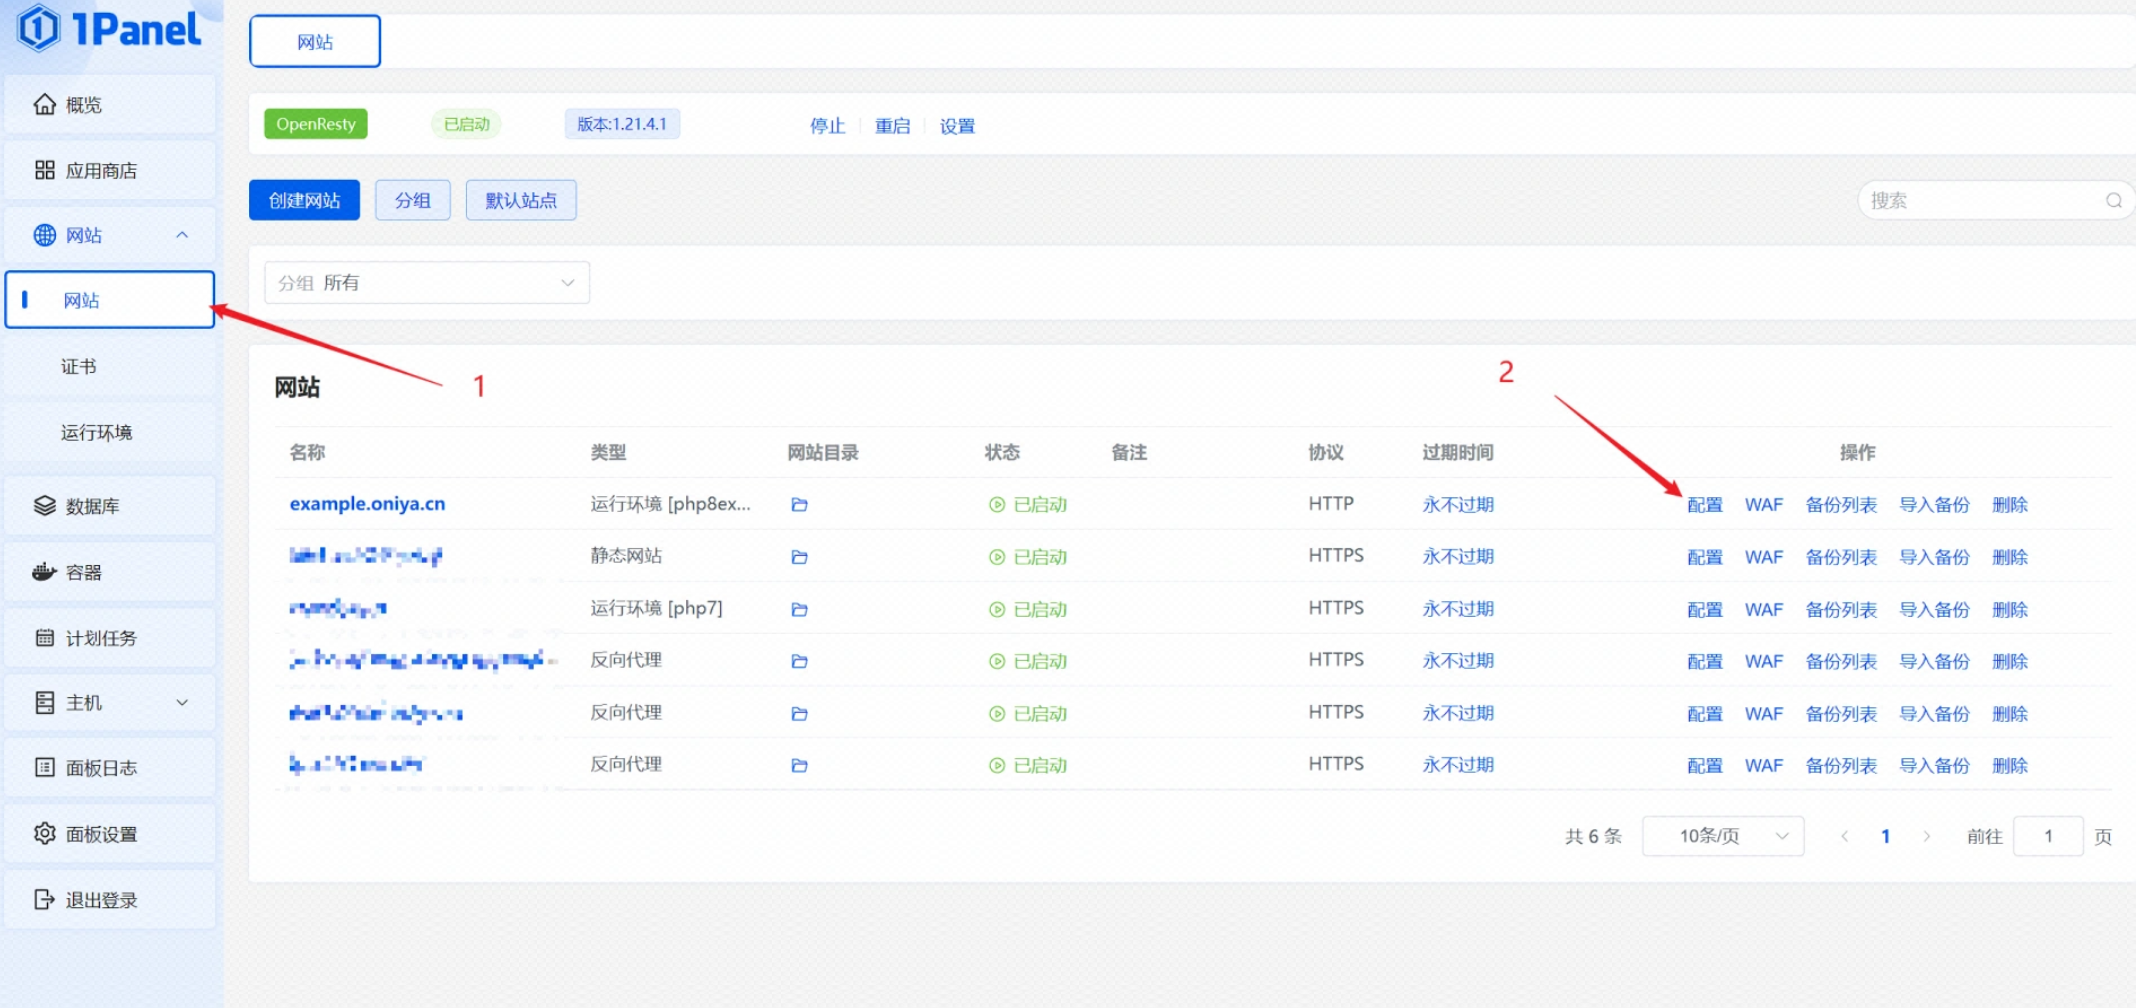Image resolution: width=2136 pixels, height=1008 pixels.
Task: Open the 分组 所有 group dropdown
Action: pyautogui.click(x=427, y=283)
